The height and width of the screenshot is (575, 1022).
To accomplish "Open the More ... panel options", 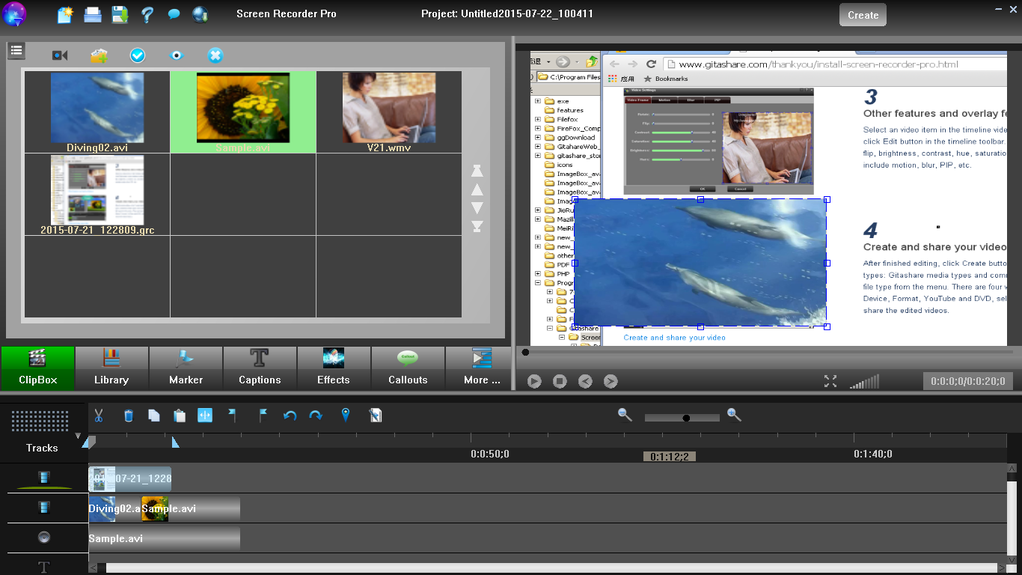I will [x=482, y=368].
